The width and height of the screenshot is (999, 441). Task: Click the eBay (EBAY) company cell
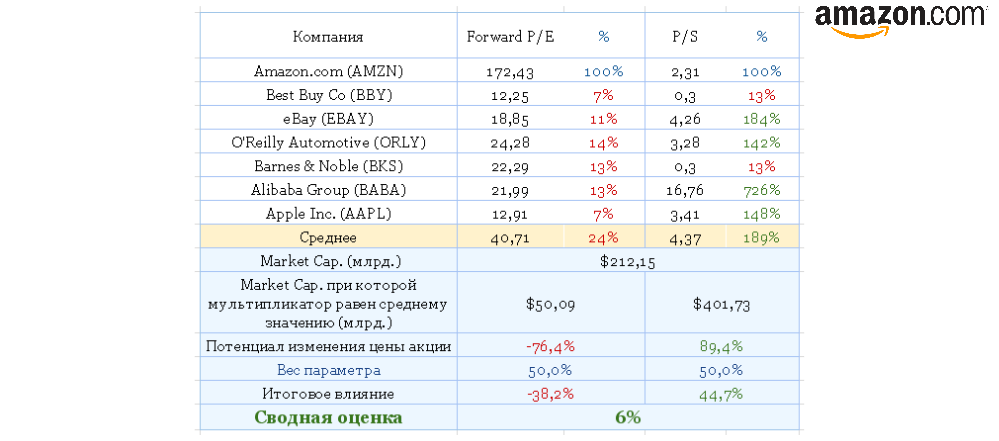point(328,118)
